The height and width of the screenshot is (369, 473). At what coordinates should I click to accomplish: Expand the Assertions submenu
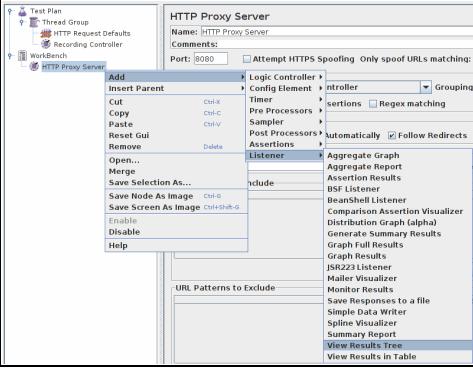click(285, 144)
